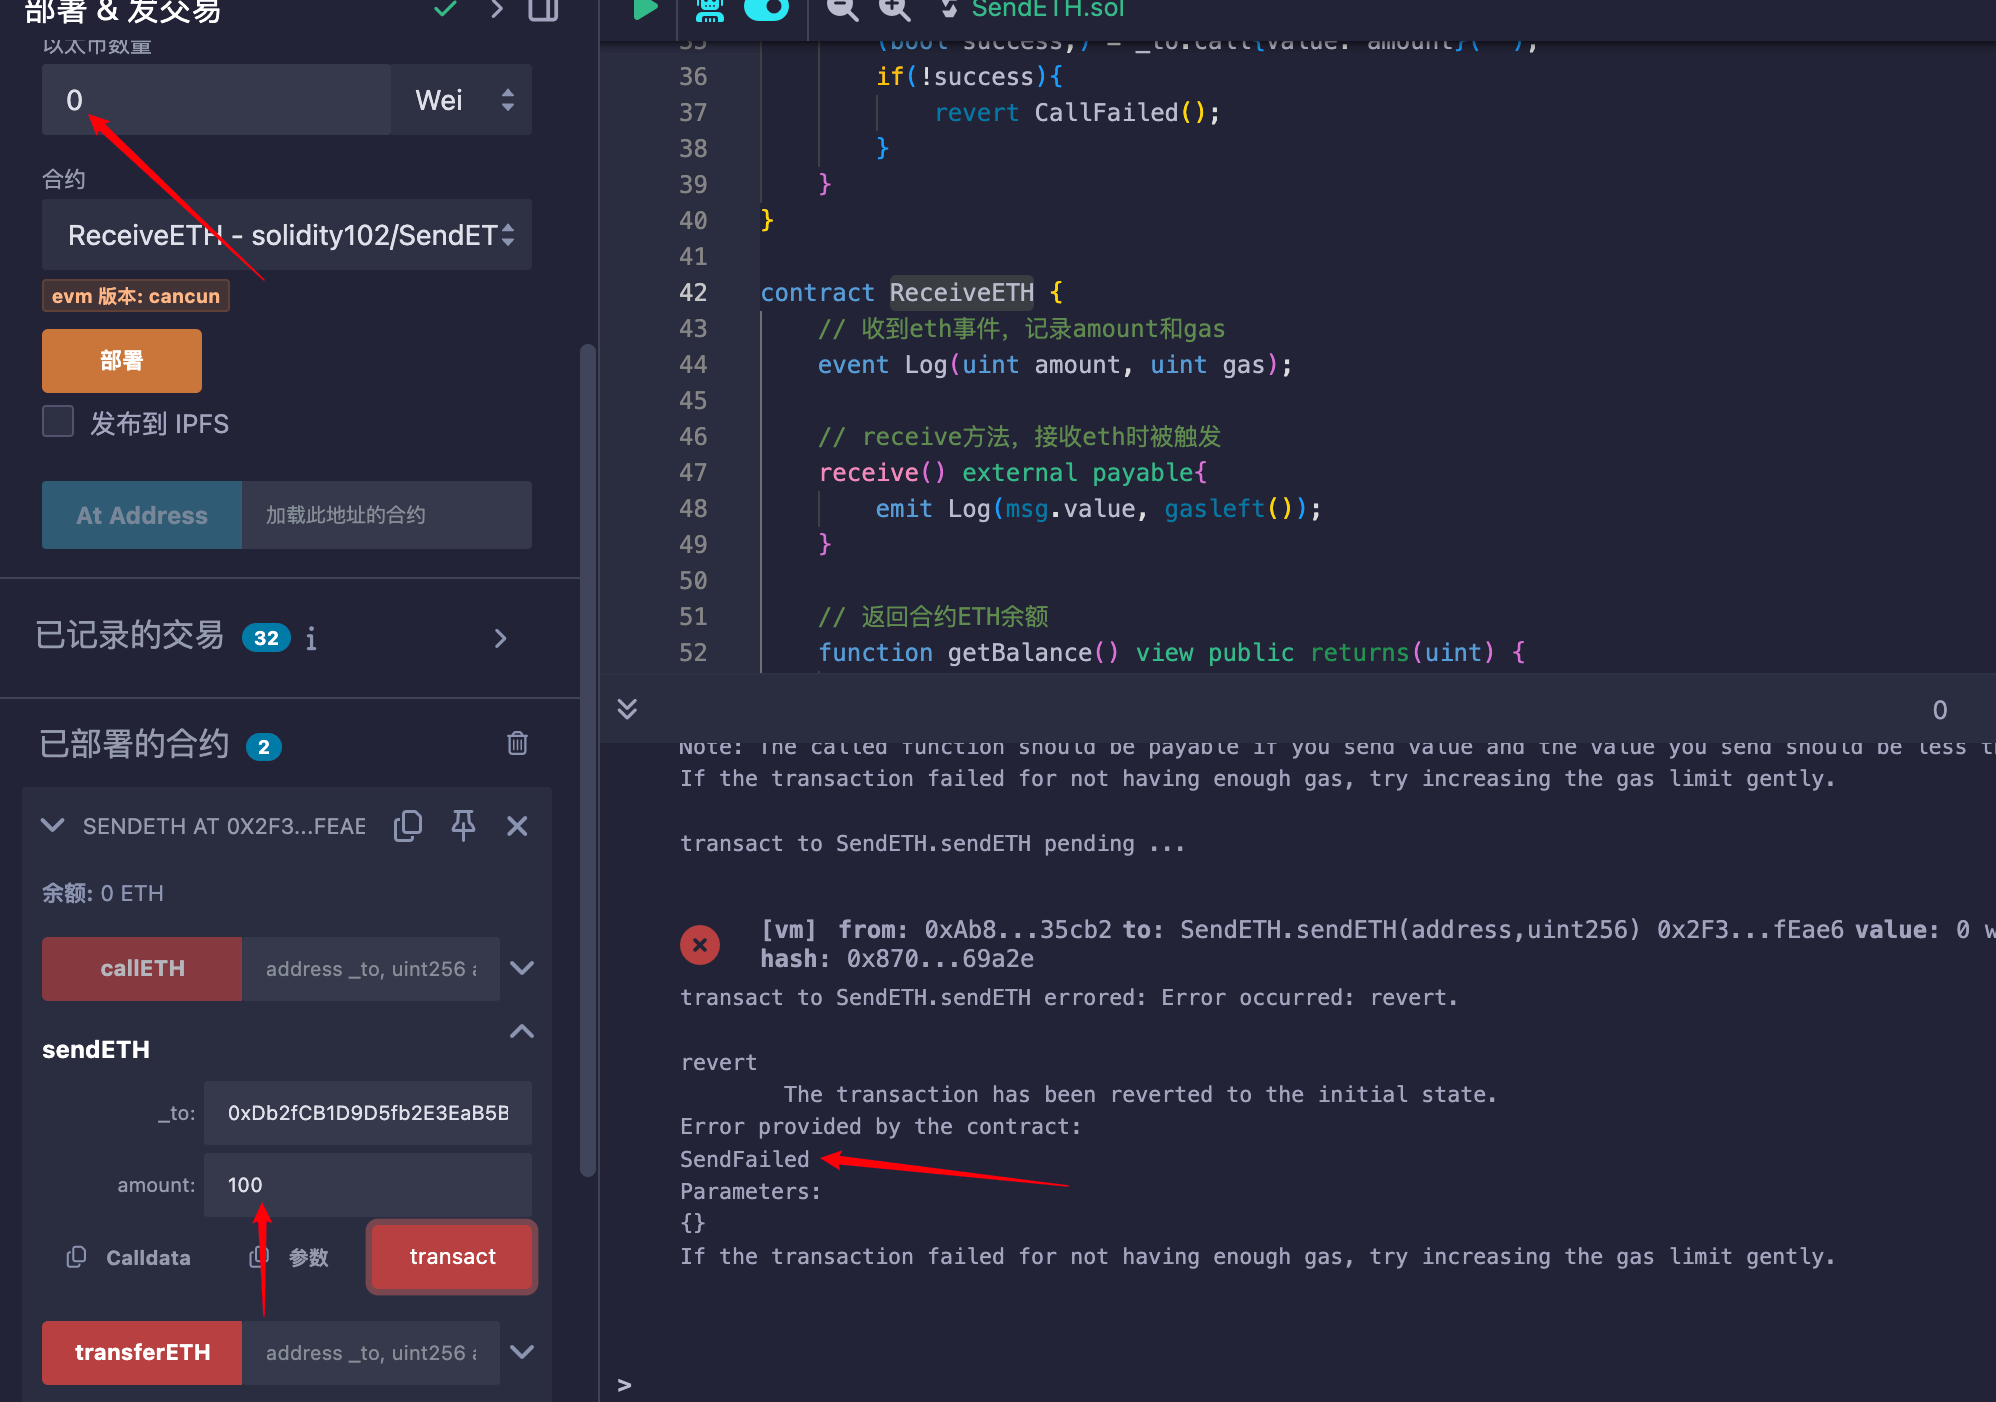Toggle the AI copilot switch in toolbar
The image size is (1996, 1402).
point(767,9)
